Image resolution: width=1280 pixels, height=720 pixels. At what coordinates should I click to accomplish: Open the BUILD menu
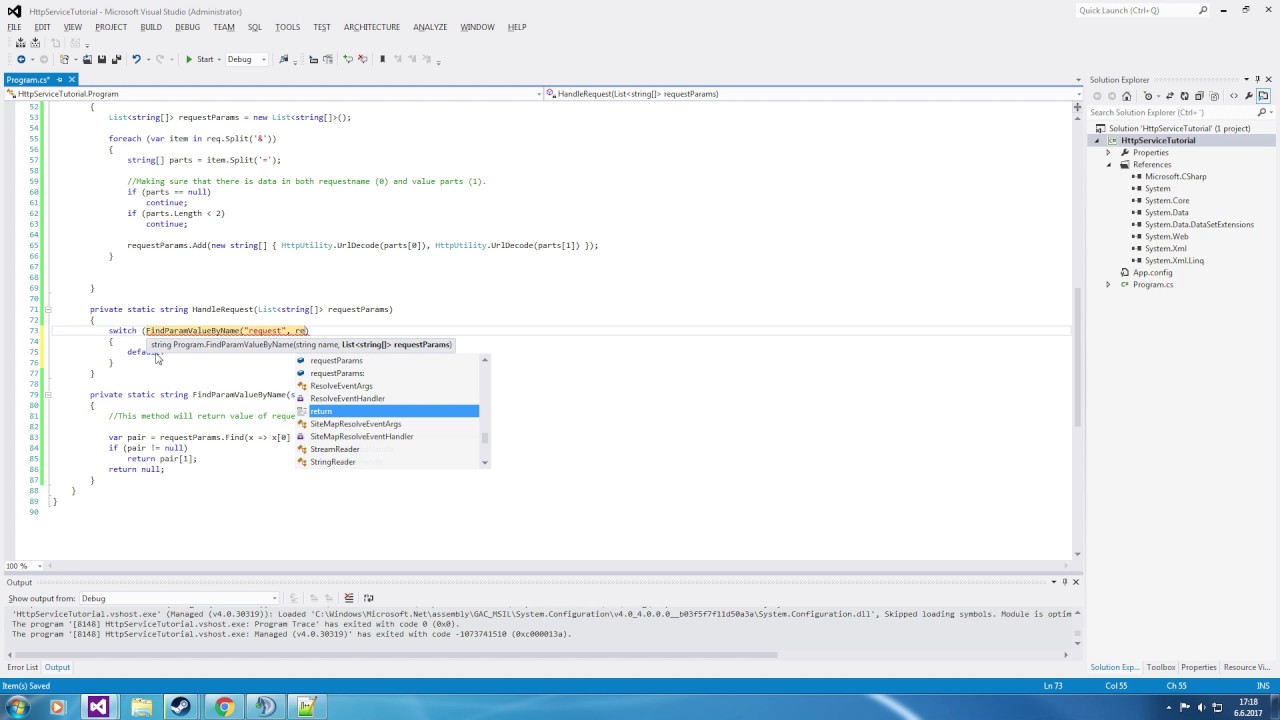(x=151, y=27)
